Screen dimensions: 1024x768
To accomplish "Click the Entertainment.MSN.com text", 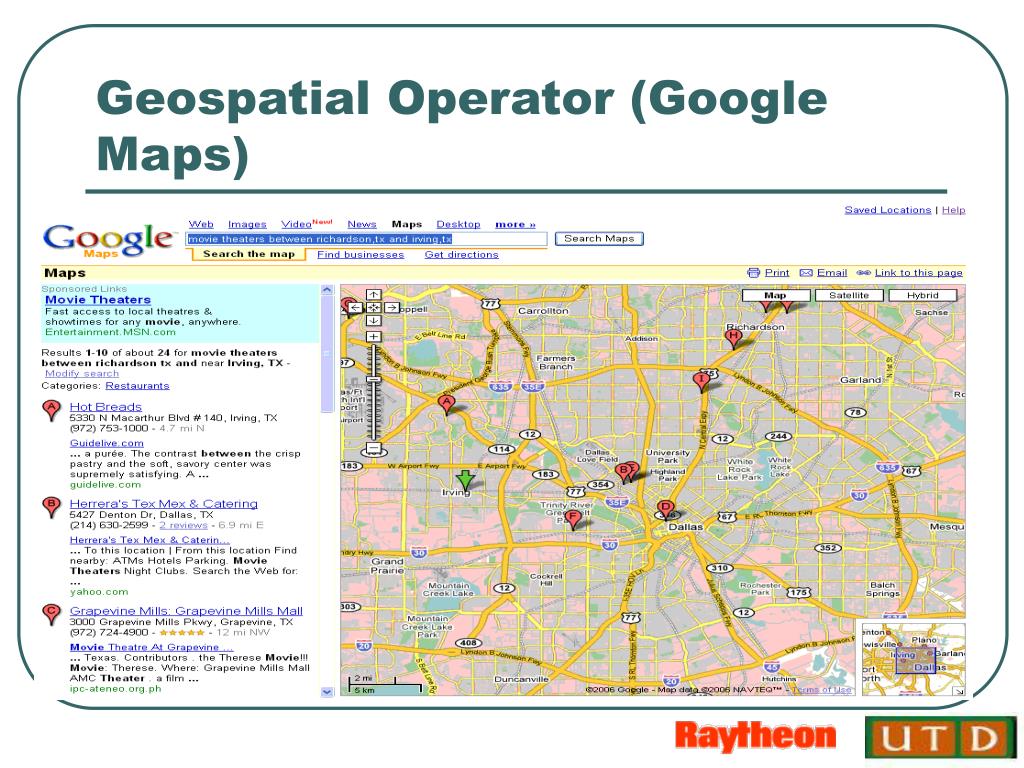I will tap(110, 332).
